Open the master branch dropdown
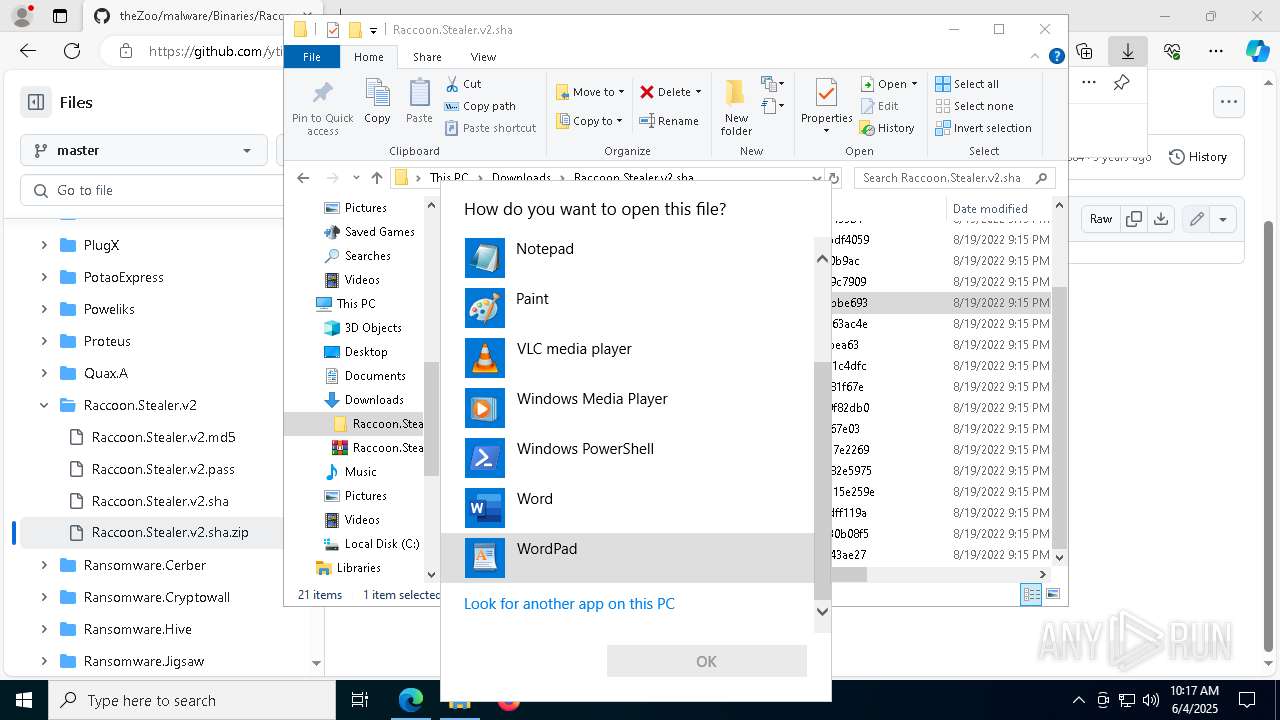Screen dimensions: 1280x720 [x=144, y=150]
